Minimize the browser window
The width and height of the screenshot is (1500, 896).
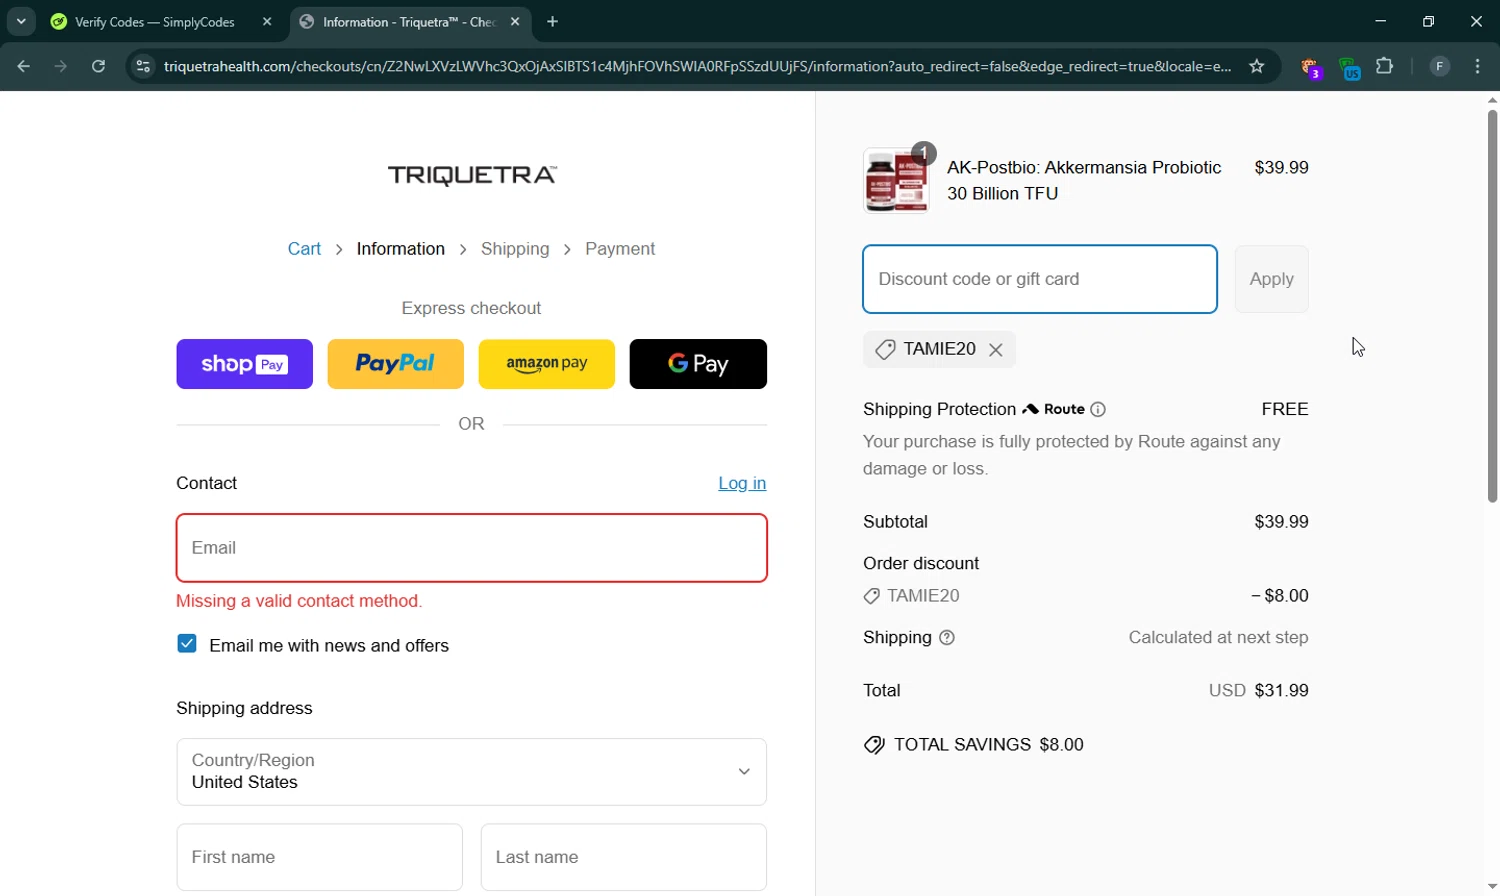pos(1381,21)
